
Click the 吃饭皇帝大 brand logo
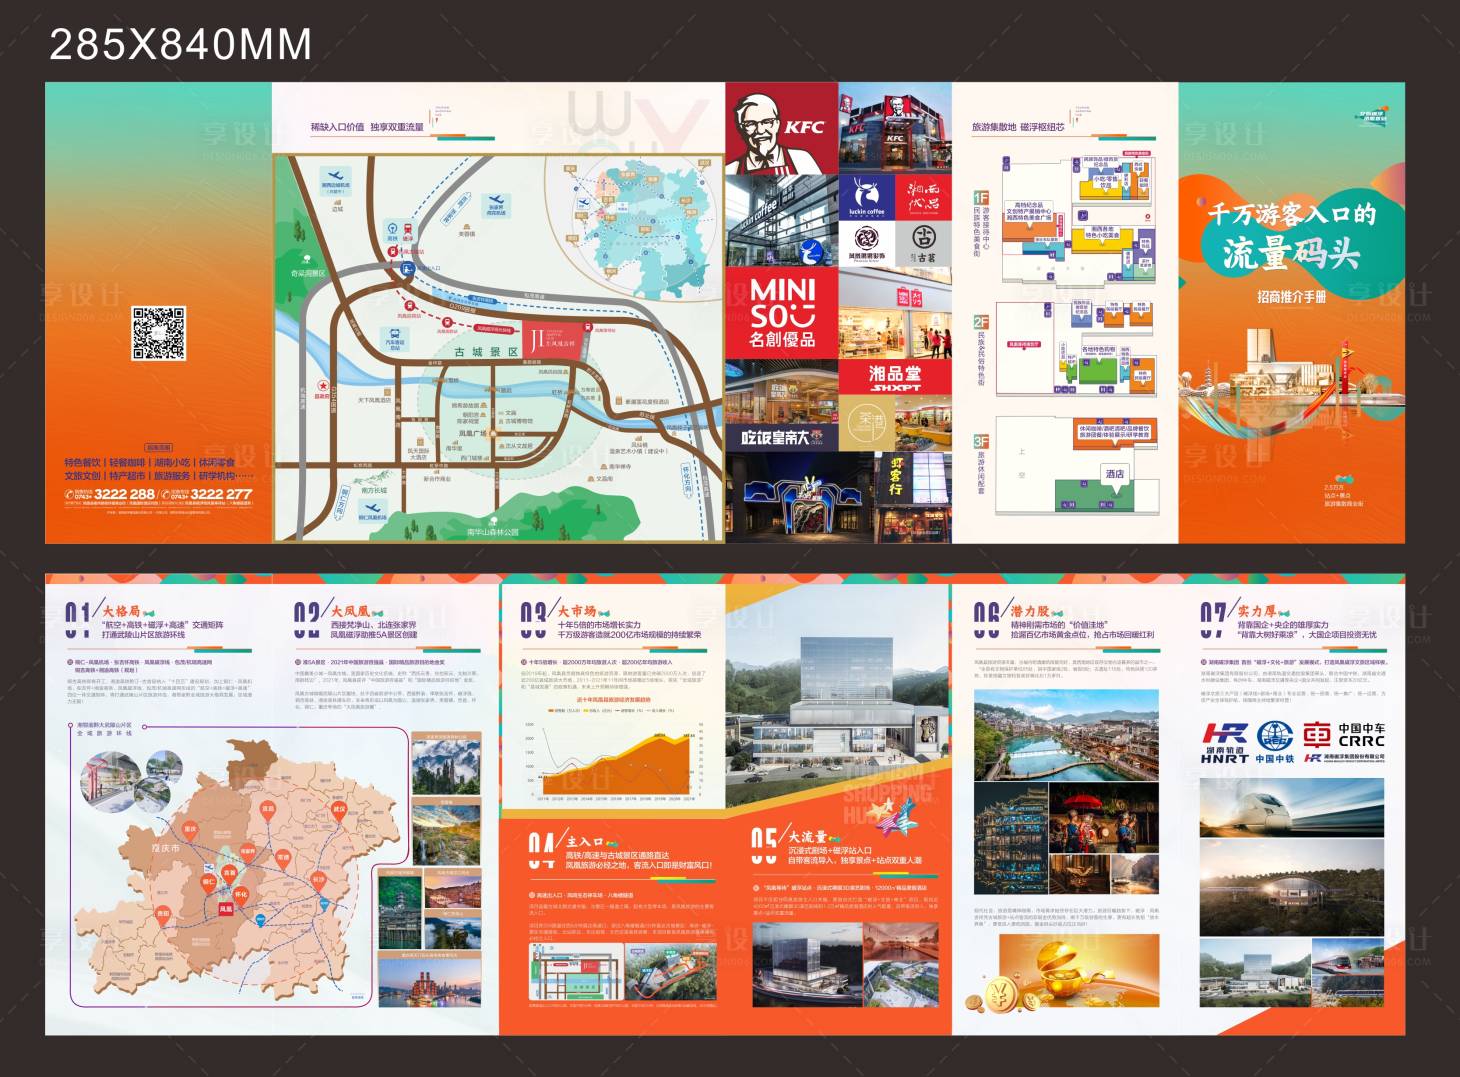tap(782, 437)
